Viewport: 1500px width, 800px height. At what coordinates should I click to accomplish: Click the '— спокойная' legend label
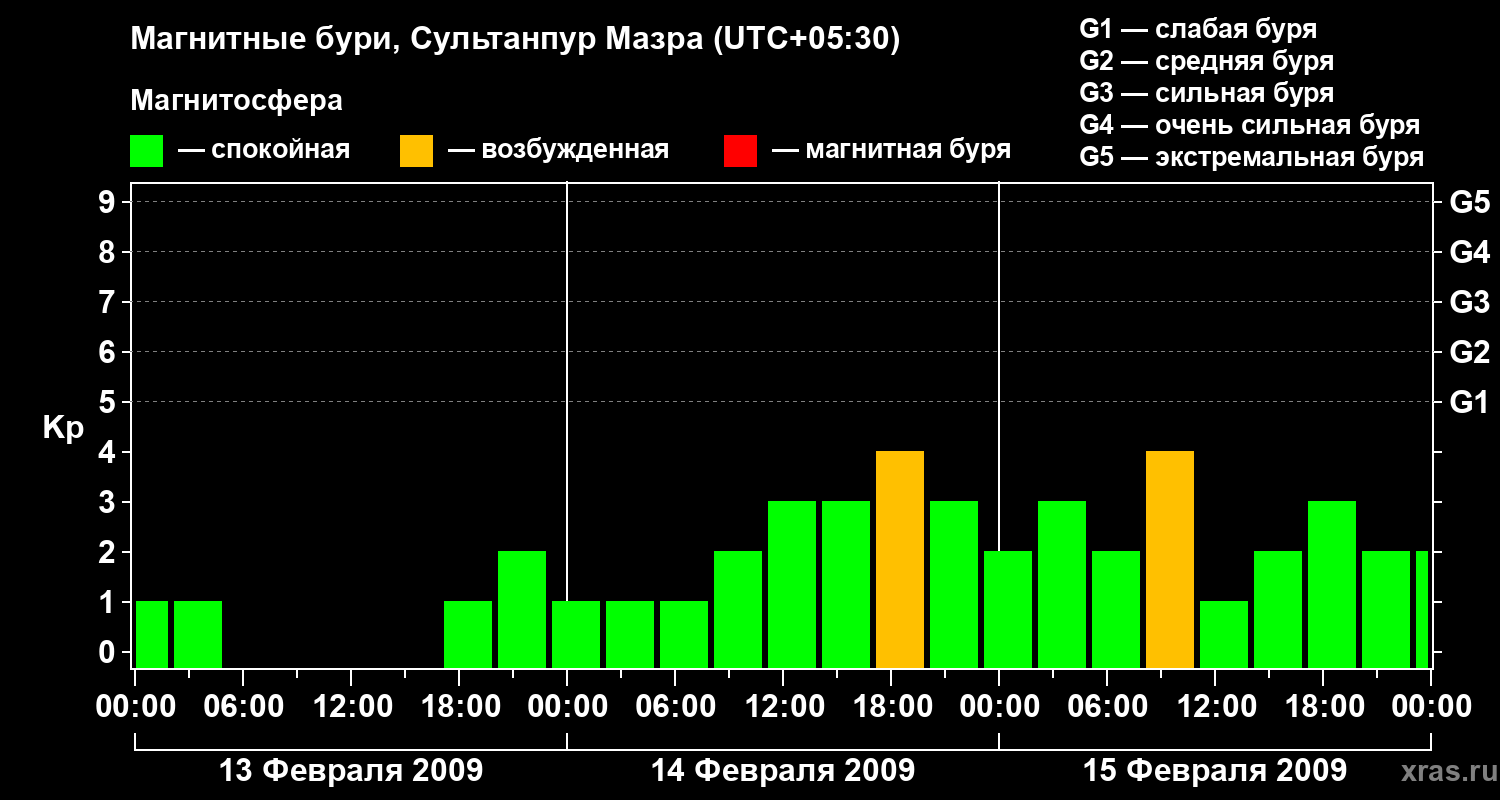pyautogui.click(x=264, y=151)
